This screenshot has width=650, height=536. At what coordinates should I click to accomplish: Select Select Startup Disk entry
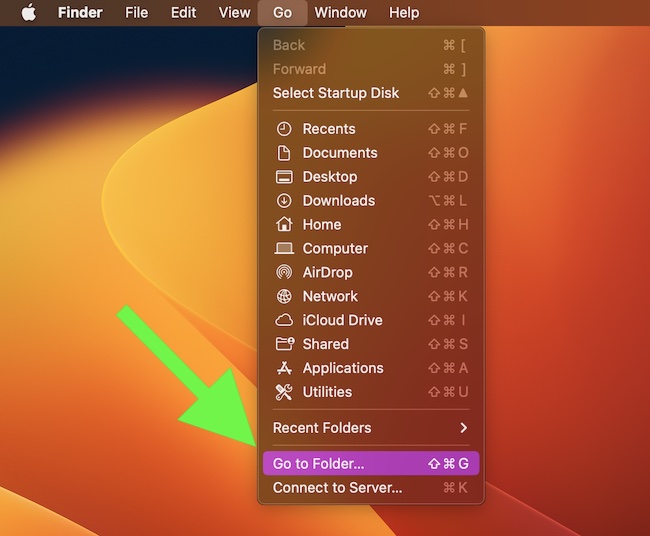coord(336,93)
